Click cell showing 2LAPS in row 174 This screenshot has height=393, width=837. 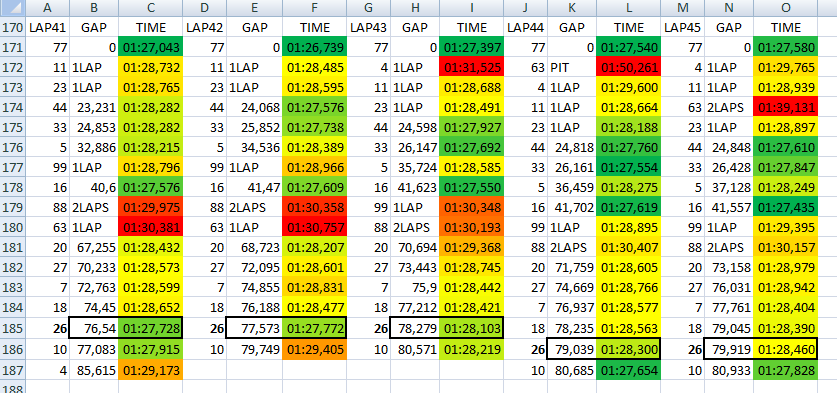(729, 108)
